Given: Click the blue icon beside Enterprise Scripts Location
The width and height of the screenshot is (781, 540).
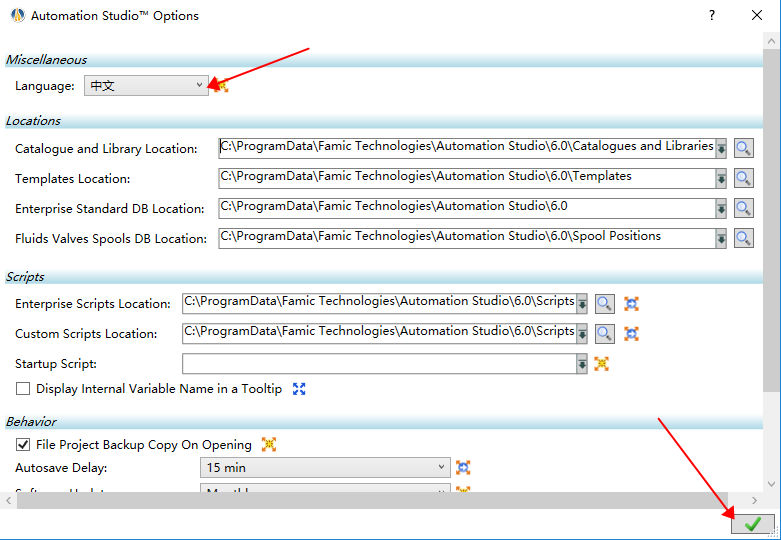Looking at the screenshot, I should (632, 304).
